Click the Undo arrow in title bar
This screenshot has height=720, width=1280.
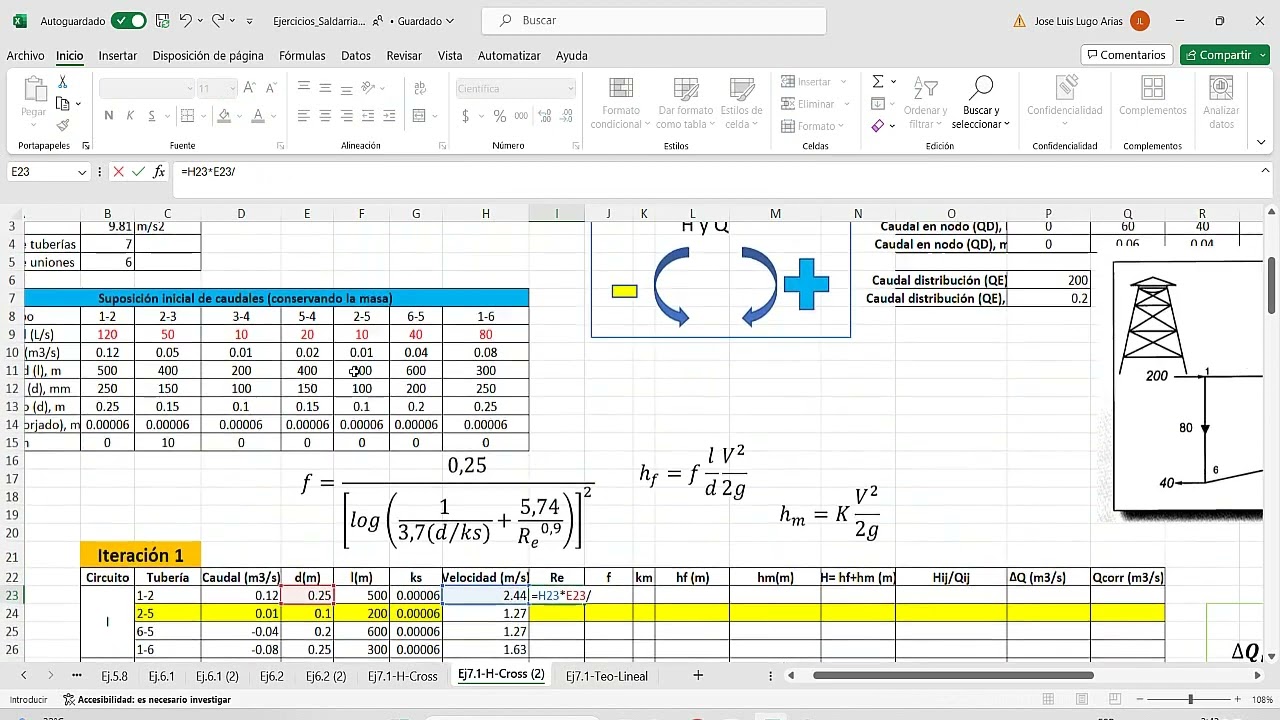click(x=186, y=20)
